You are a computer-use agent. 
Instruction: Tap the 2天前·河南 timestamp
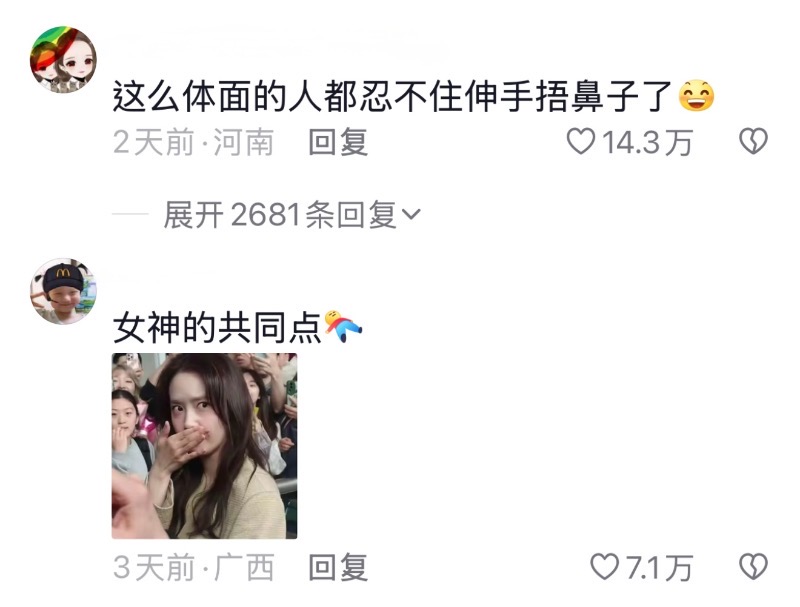(x=194, y=142)
